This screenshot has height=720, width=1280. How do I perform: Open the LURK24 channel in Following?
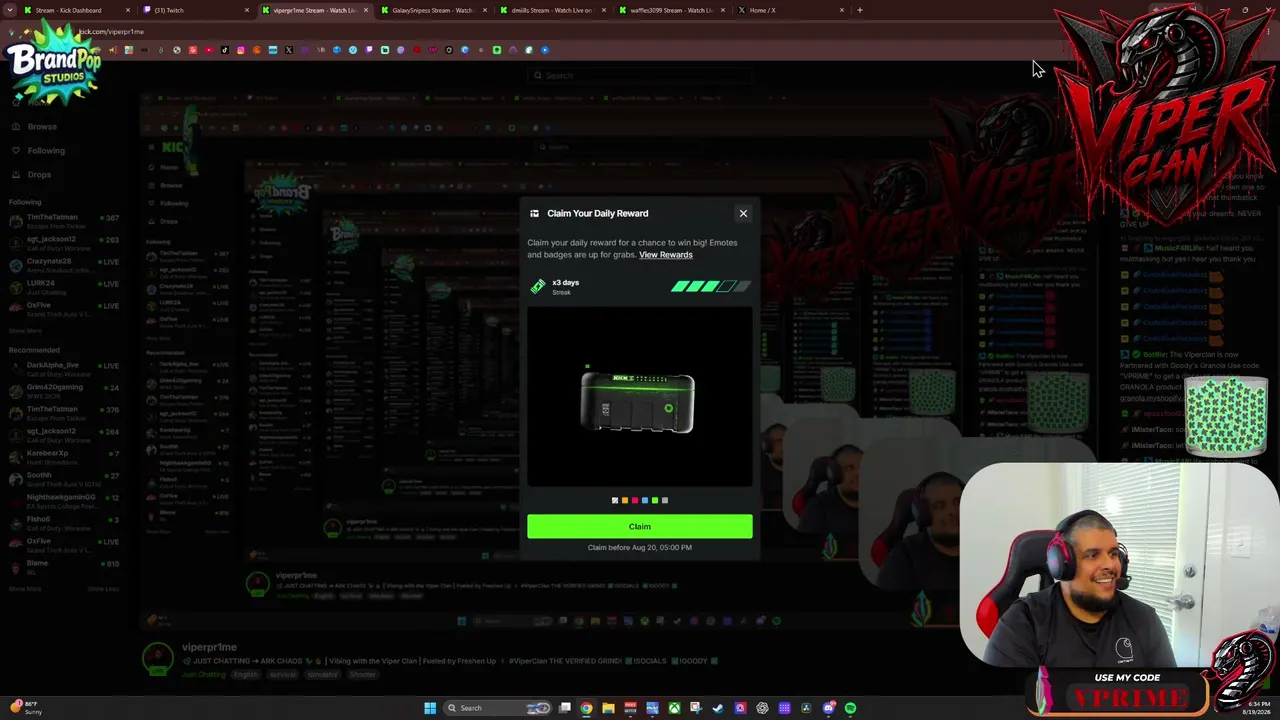tap(63, 287)
